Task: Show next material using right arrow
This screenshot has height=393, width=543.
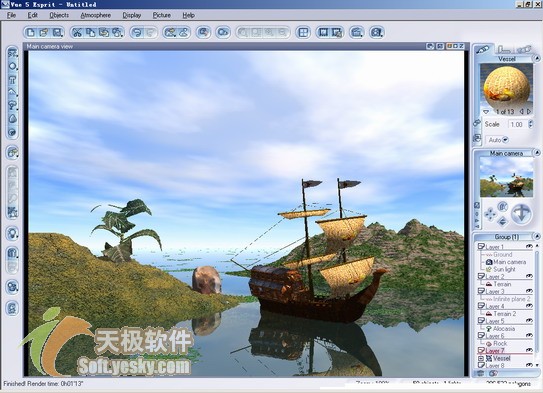Action: click(529, 111)
